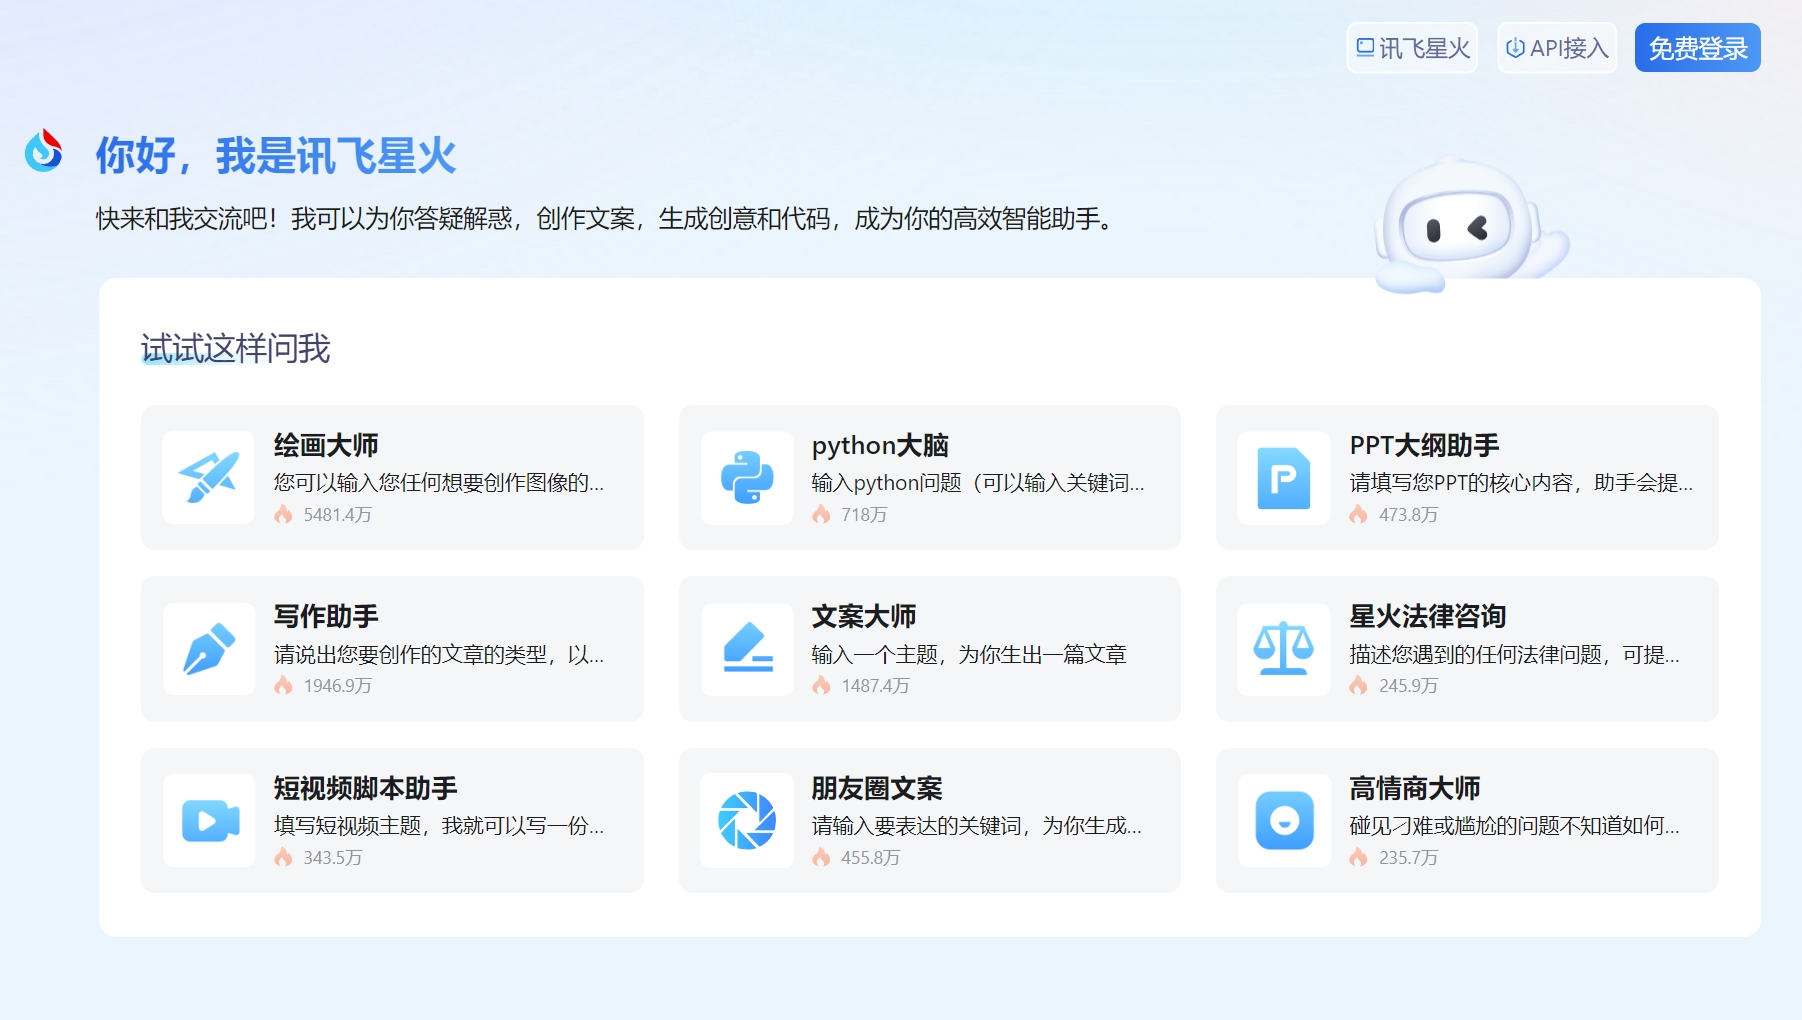This screenshot has width=1802, height=1020.
Task: Click the 235.7万 usage count
Action: tap(1408, 858)
